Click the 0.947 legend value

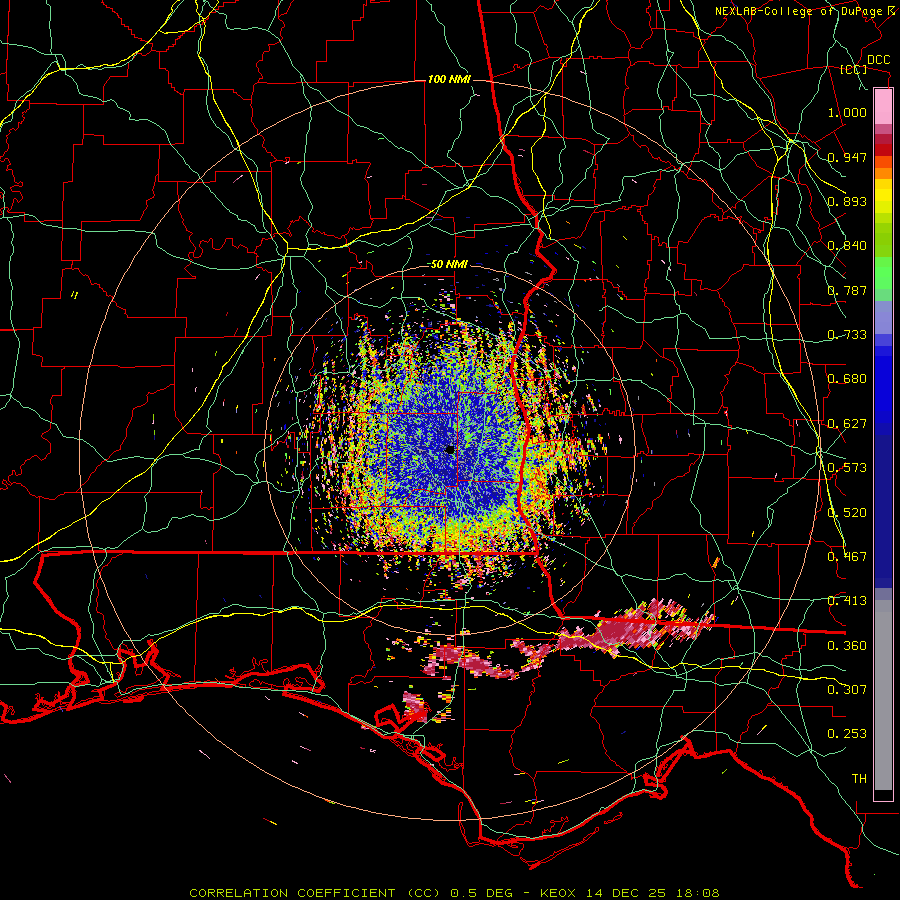[x=847, y=157]
